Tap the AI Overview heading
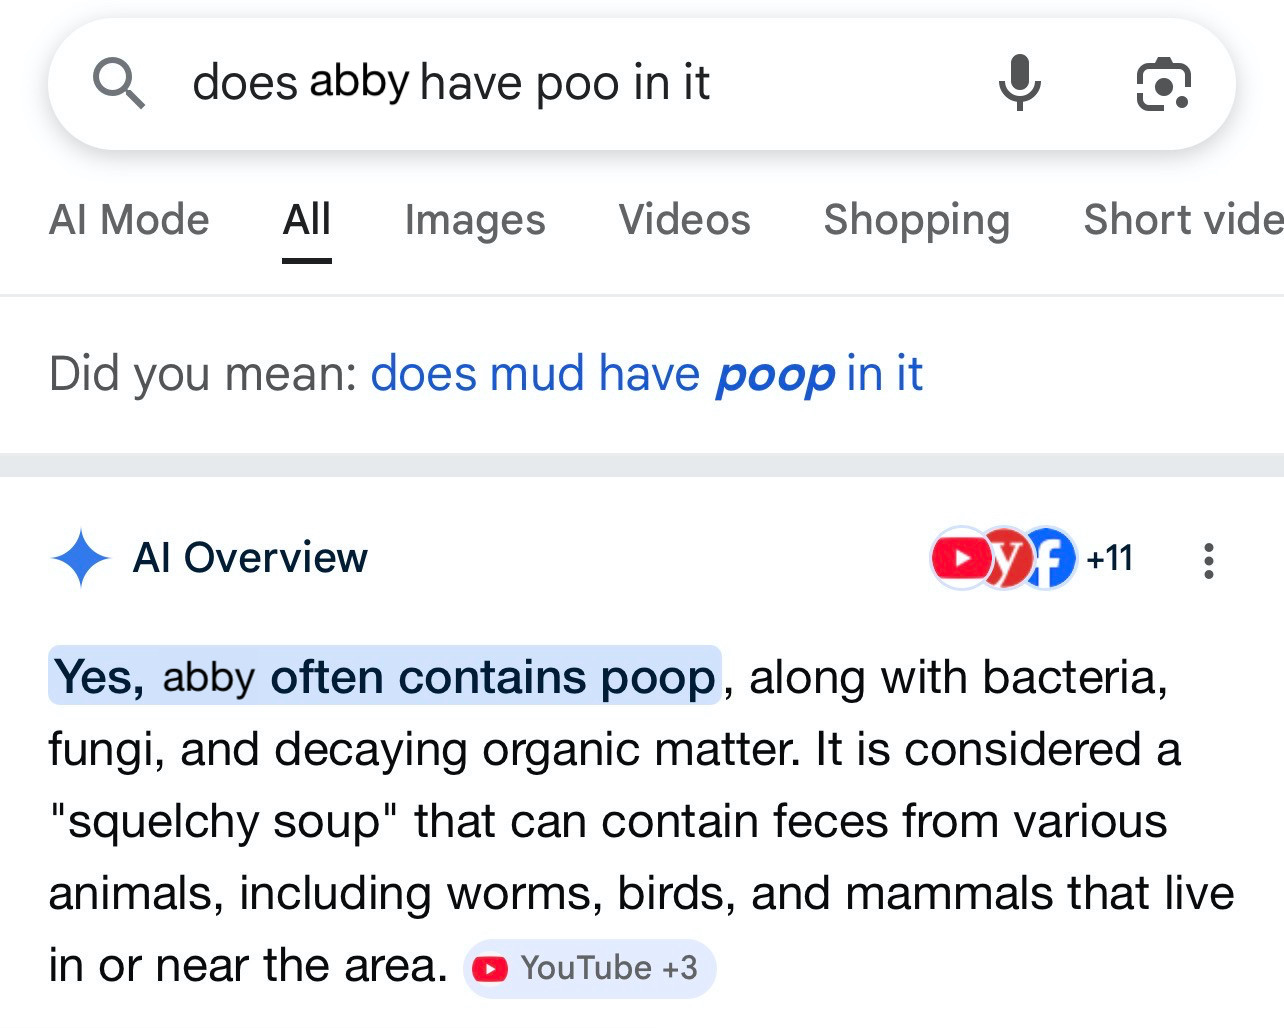 (250, 558)
